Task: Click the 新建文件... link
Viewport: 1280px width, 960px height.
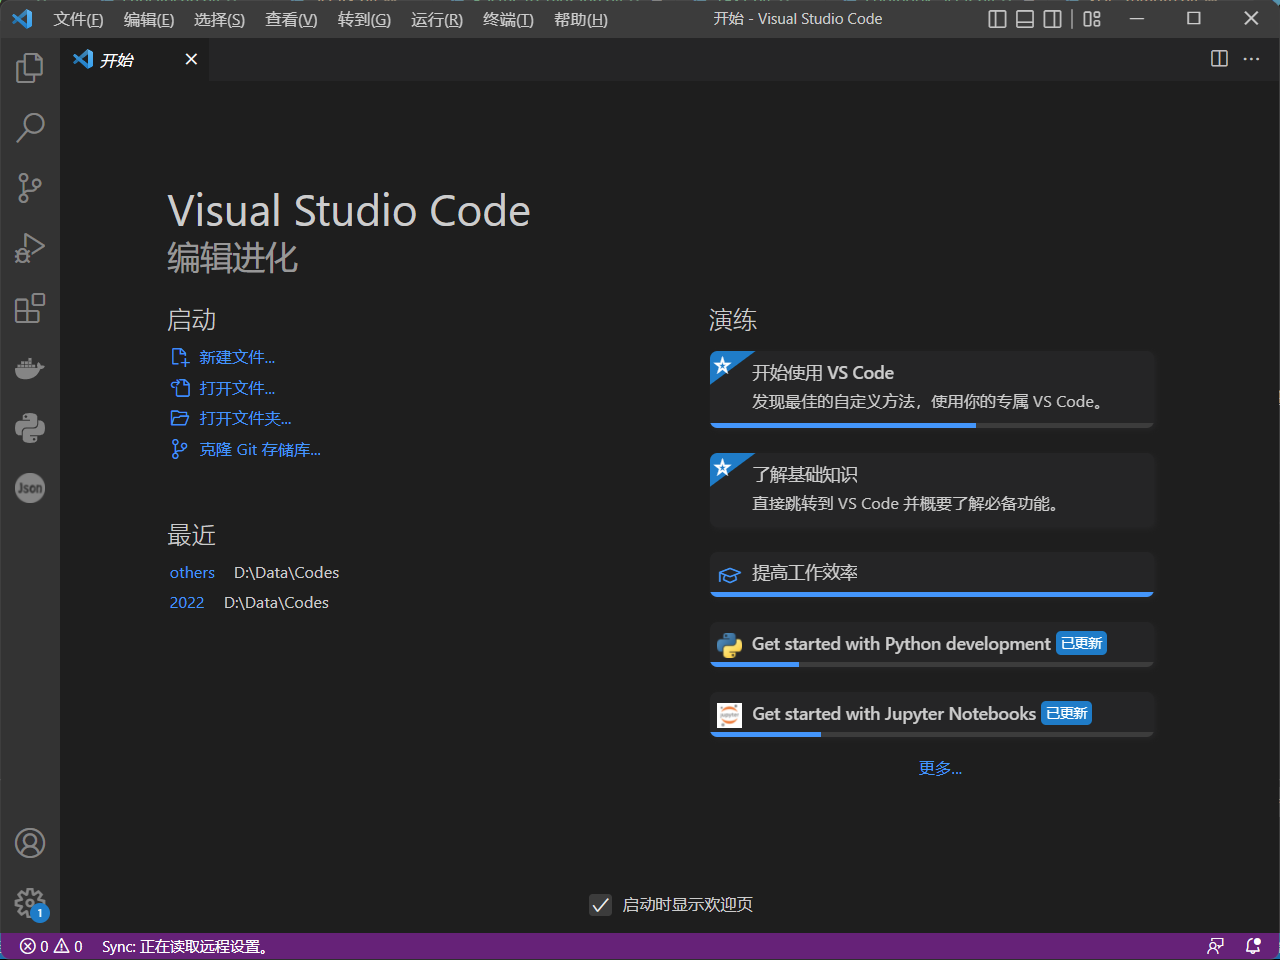Action: pos(237,357)
